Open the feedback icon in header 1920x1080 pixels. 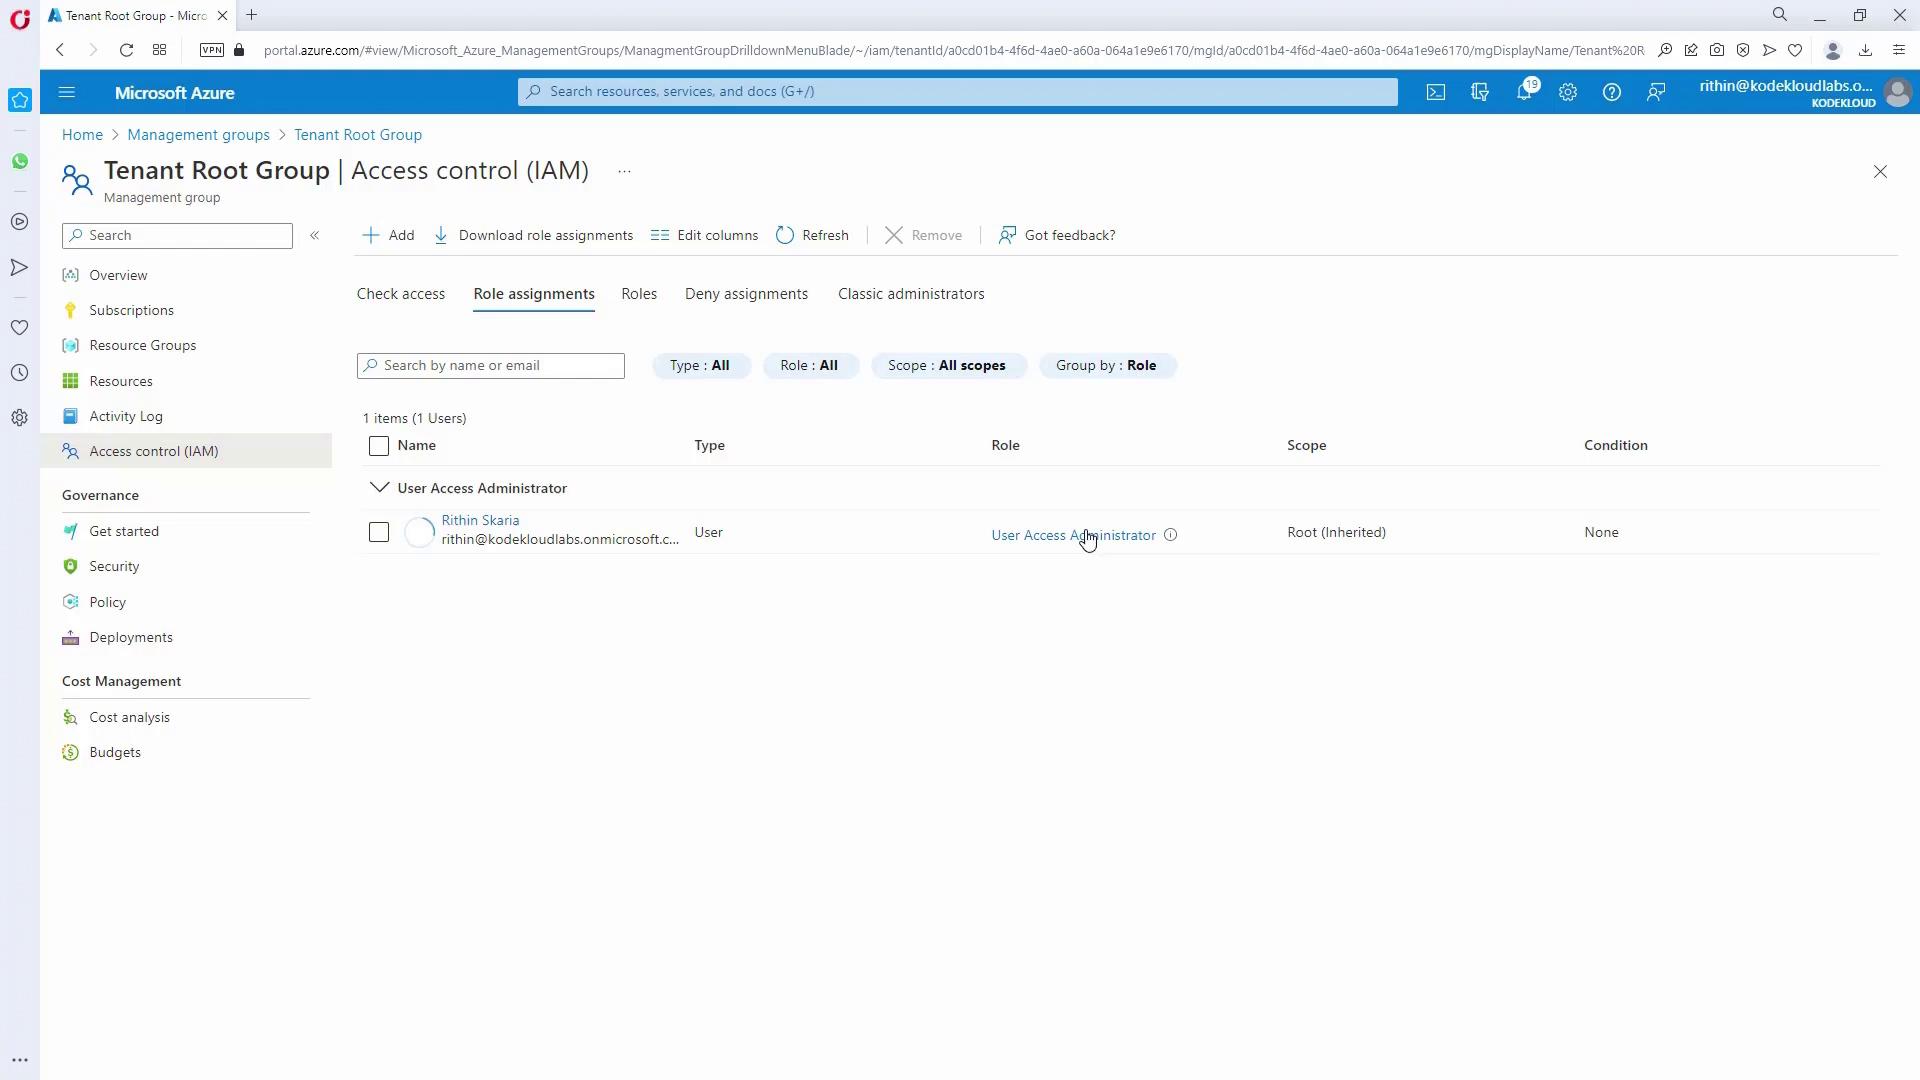(x=1656, y=92)
